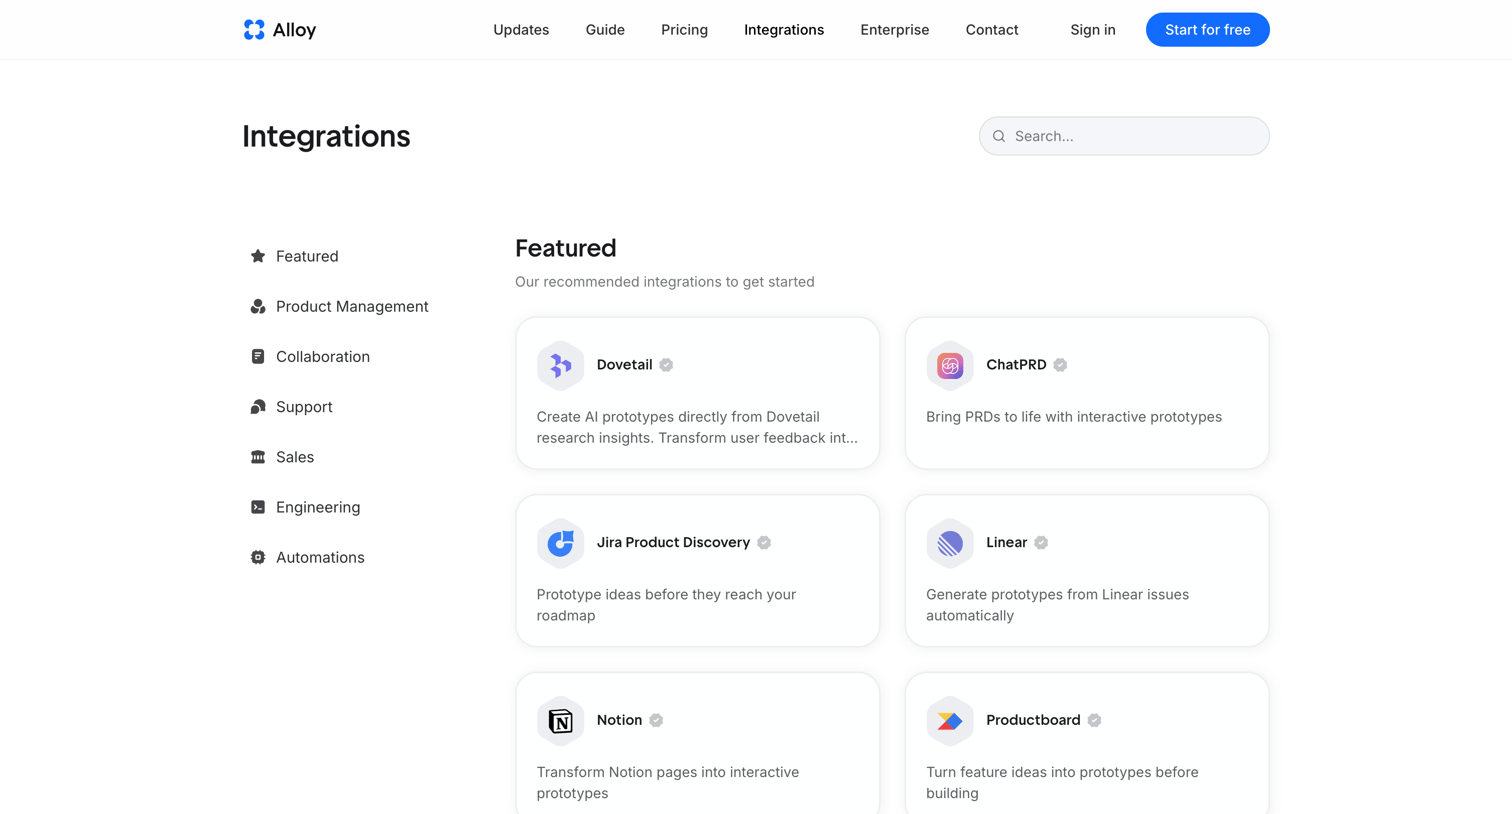Open the Contact nav item
This screenshot has width=1512, height=814.
coord(992,30)
